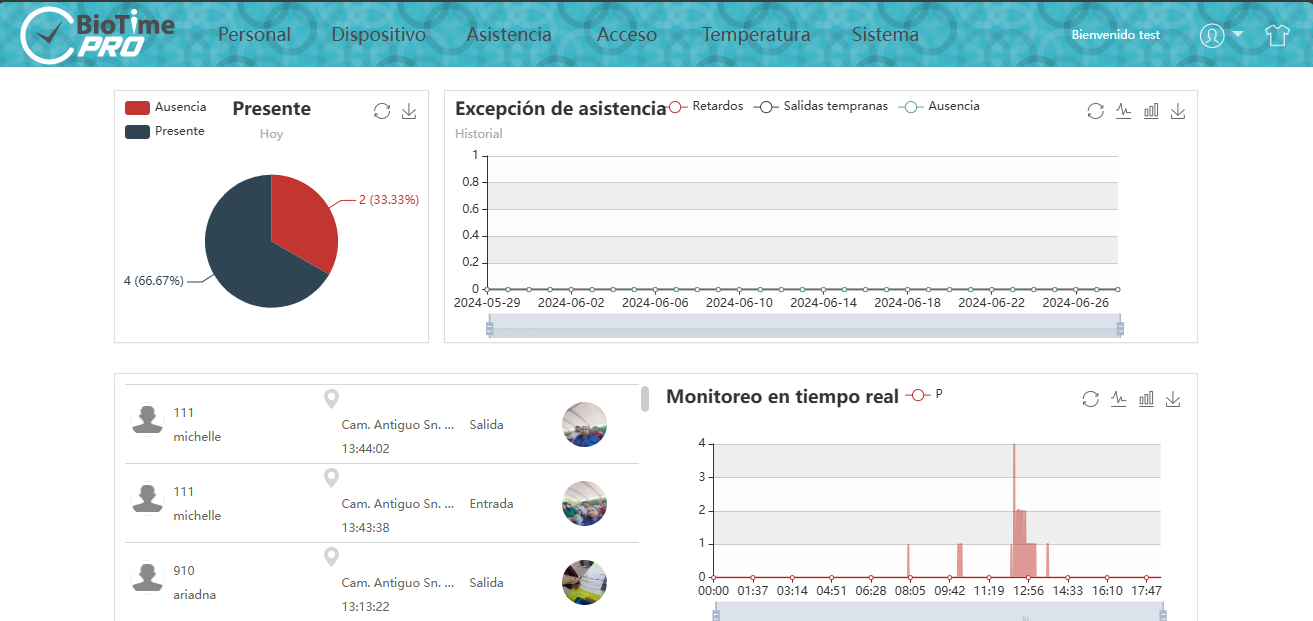Download the Excepción de asistencia chart

click(x=1178, y=111)
